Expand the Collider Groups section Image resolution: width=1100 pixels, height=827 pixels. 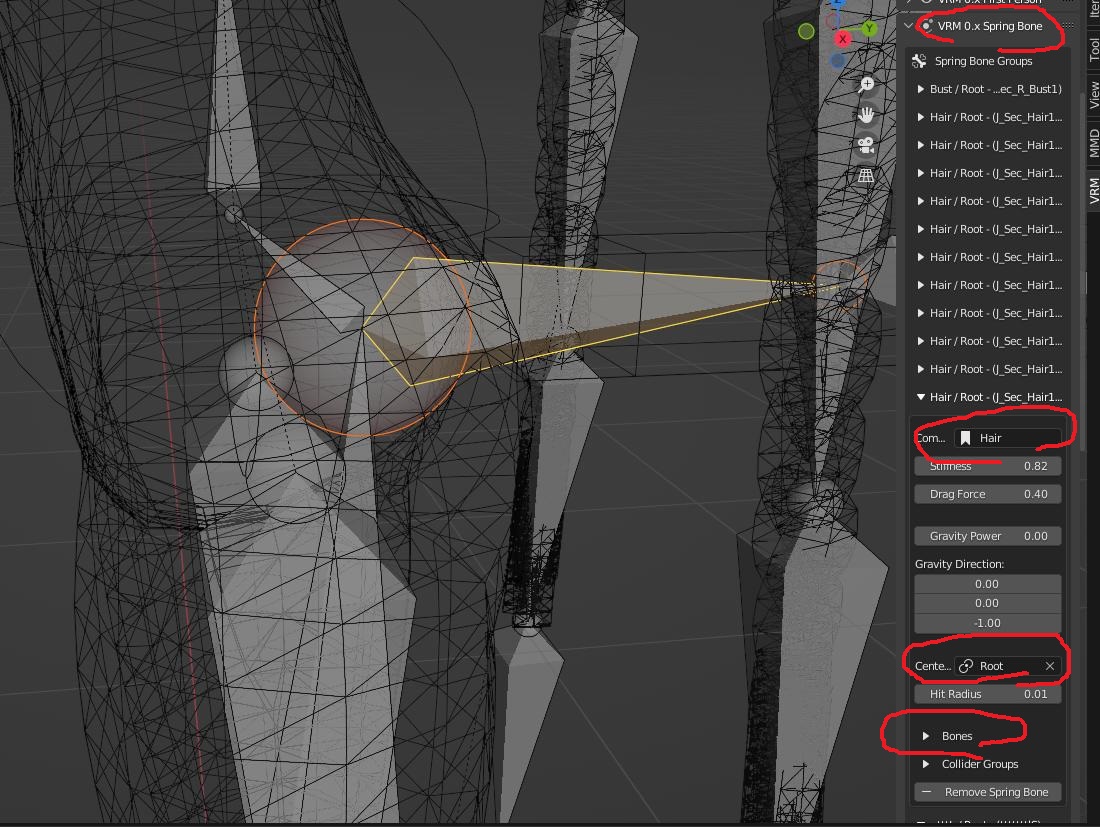926,764
